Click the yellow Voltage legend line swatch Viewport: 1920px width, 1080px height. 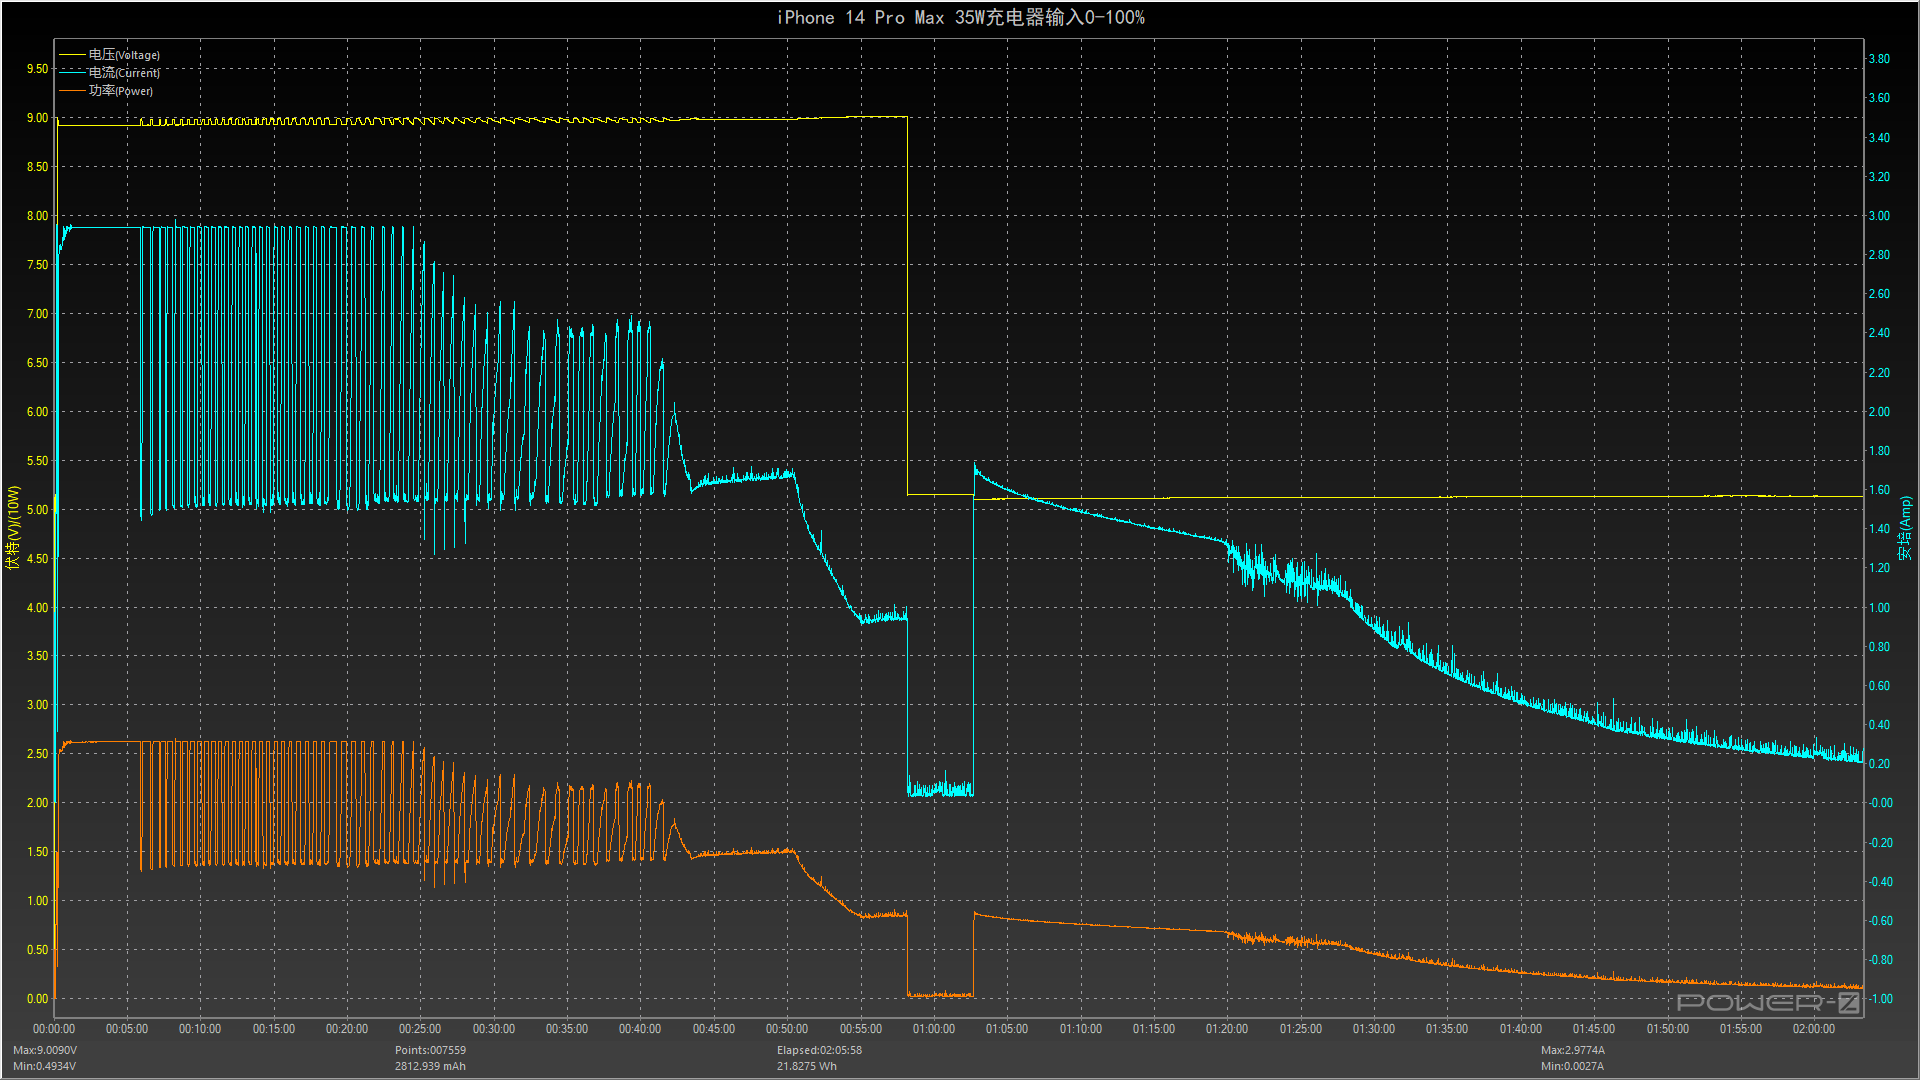[72, 55]
